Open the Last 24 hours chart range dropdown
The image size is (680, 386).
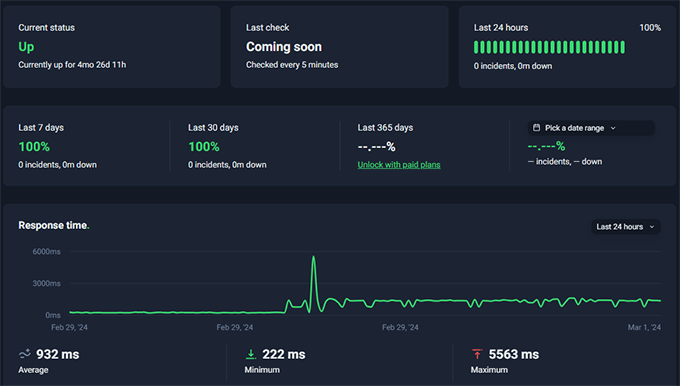[x=626, y=226]
